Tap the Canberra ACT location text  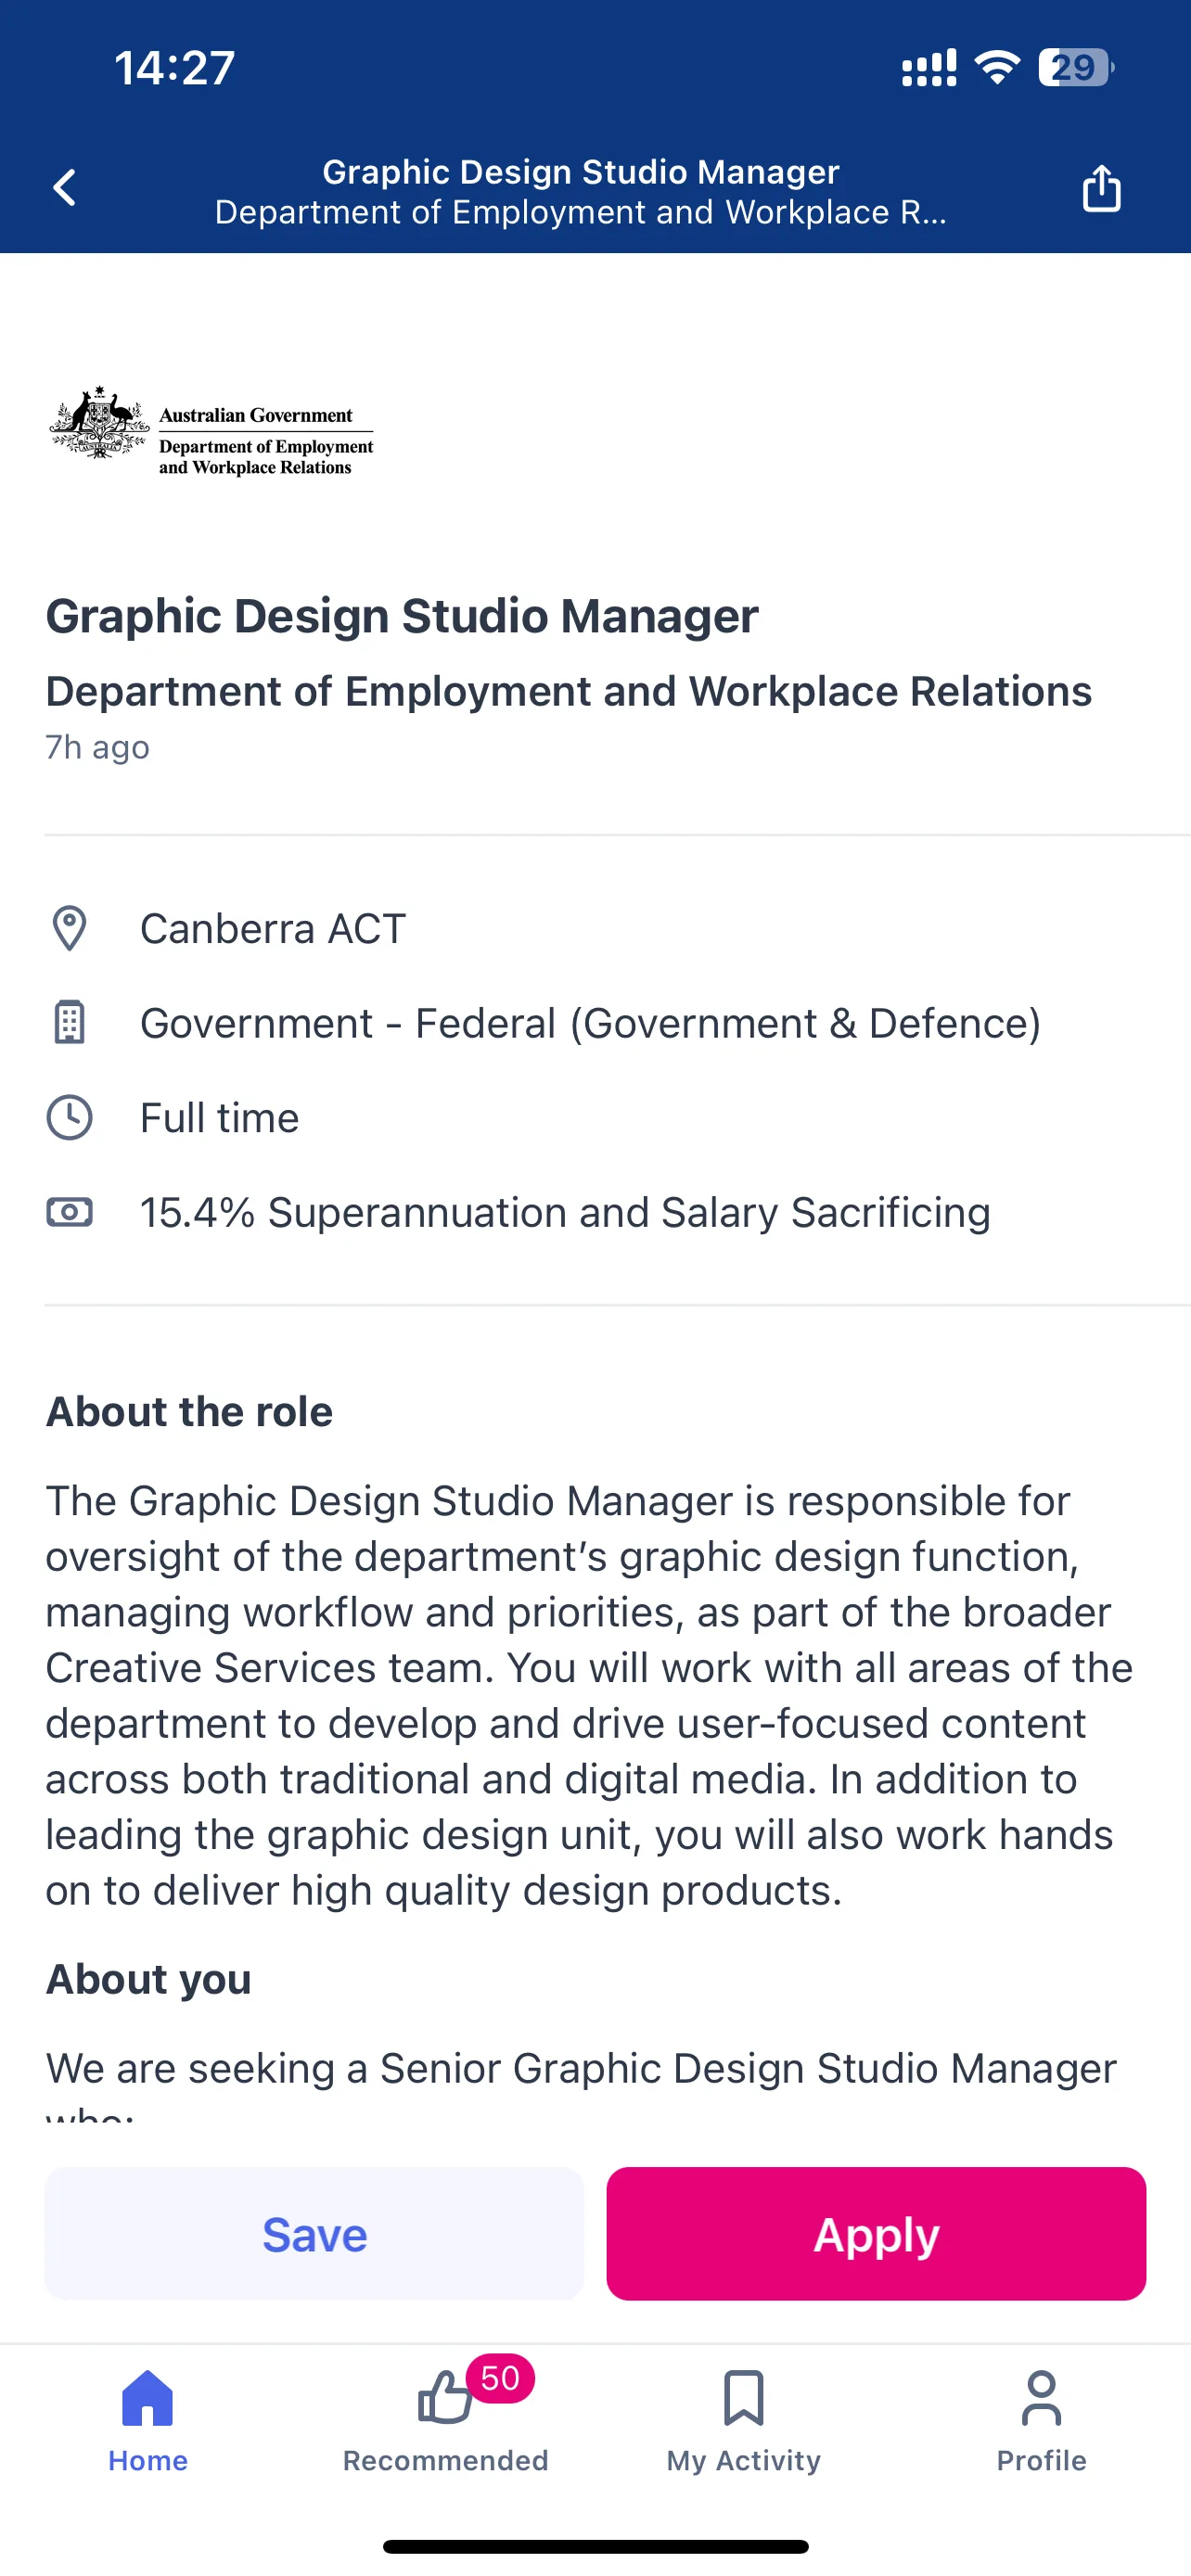272,929
